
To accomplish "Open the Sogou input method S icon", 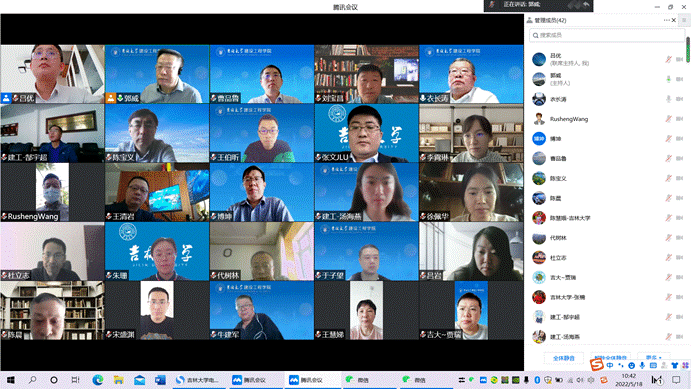I will point(597,364).
